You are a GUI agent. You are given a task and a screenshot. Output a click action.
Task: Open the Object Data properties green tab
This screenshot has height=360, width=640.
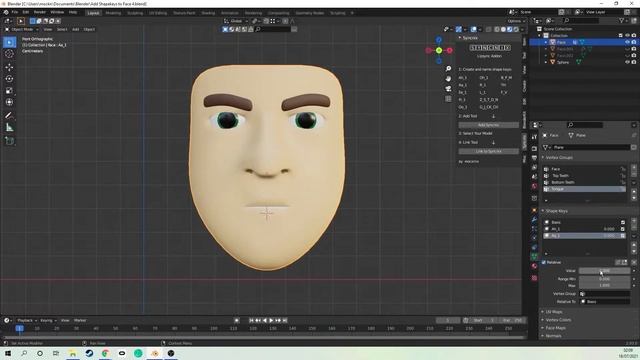[x=534, y=256]
